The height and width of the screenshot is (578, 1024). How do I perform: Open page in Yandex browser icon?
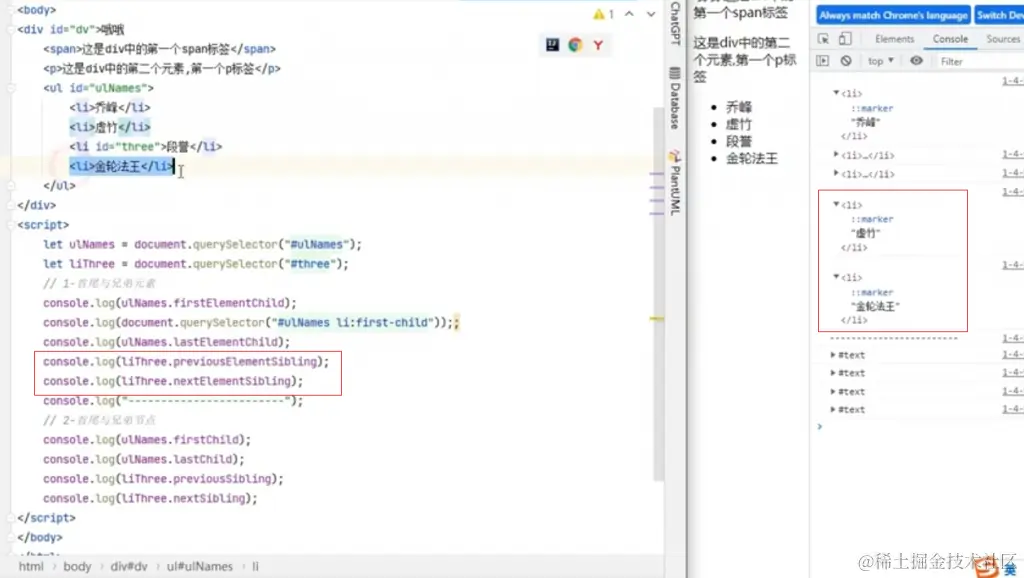(598, 44)
